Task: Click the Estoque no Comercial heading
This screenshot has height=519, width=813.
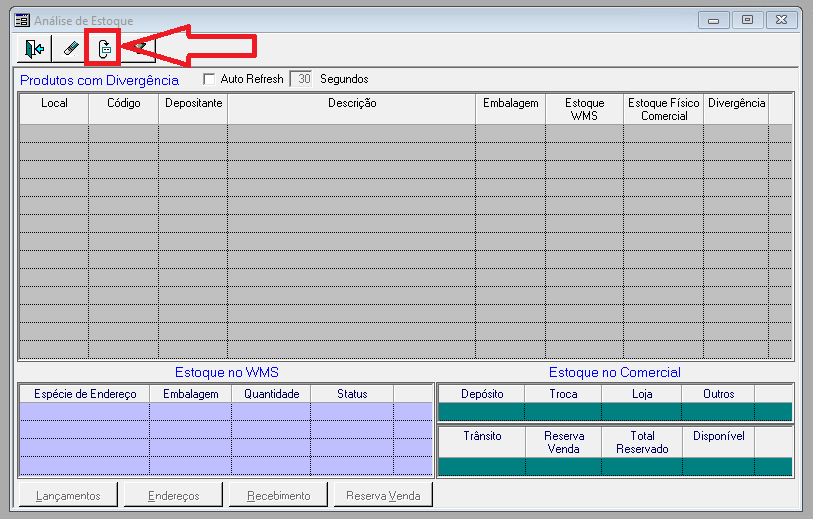Action: coord(614,372)
